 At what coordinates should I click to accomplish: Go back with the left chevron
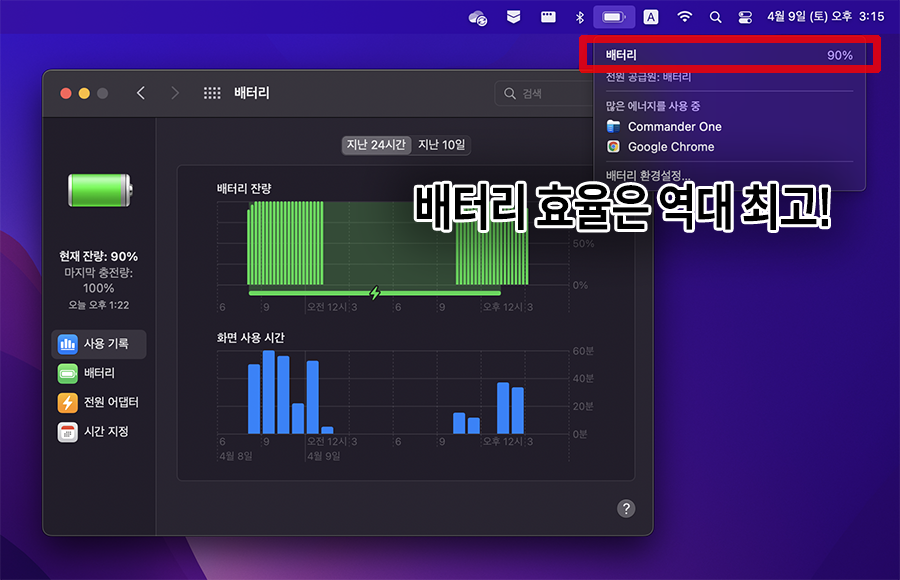point(141,93)
